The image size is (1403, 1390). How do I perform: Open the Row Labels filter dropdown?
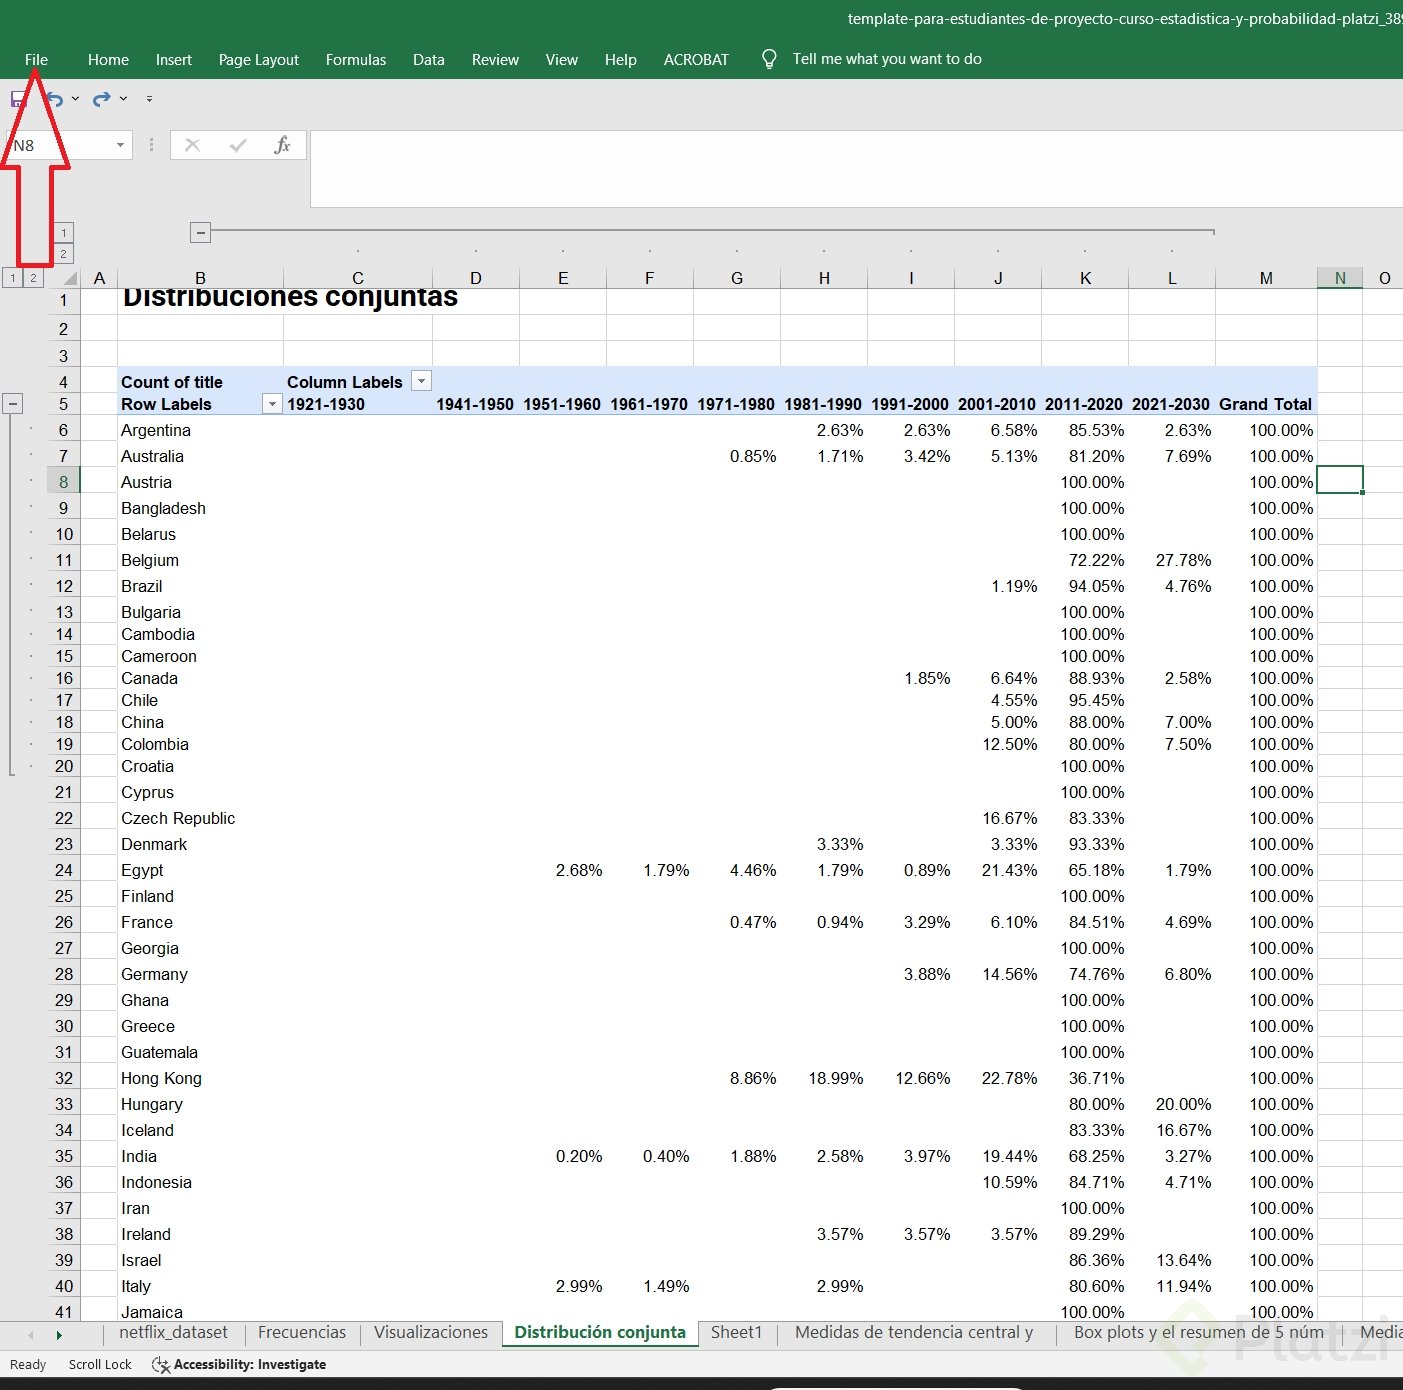271,404
